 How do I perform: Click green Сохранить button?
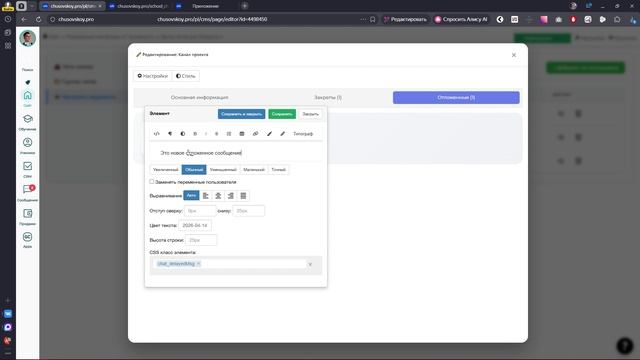click(282, 114)
